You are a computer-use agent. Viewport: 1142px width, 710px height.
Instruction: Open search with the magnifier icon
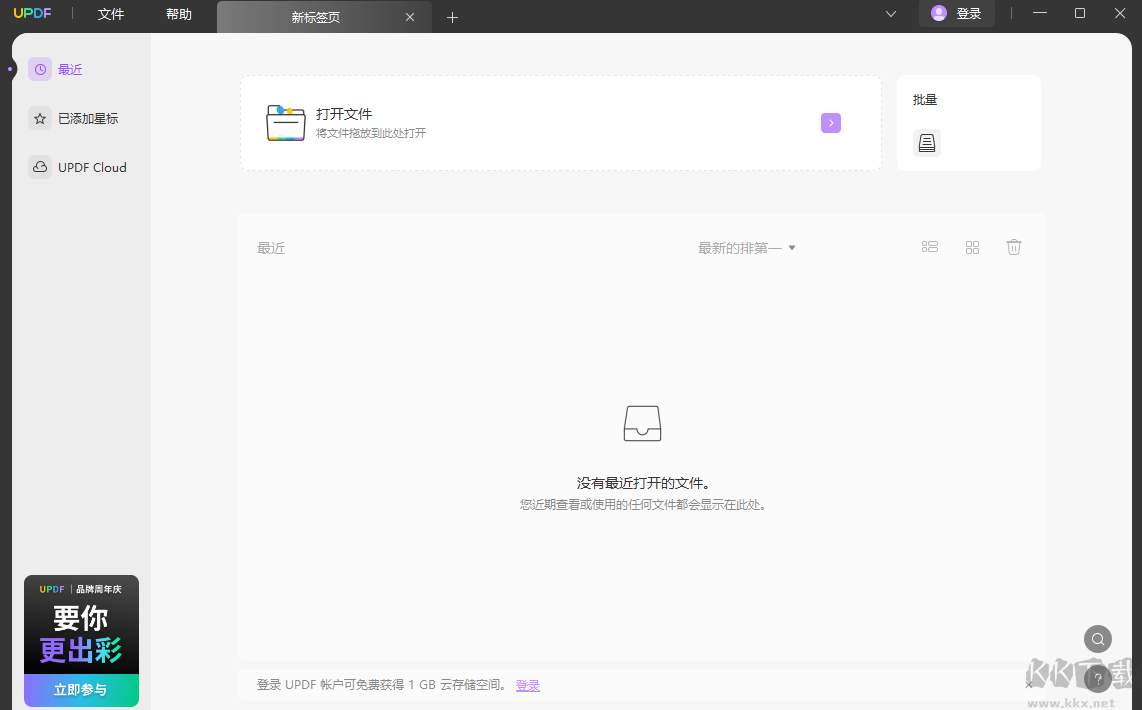1097,639
